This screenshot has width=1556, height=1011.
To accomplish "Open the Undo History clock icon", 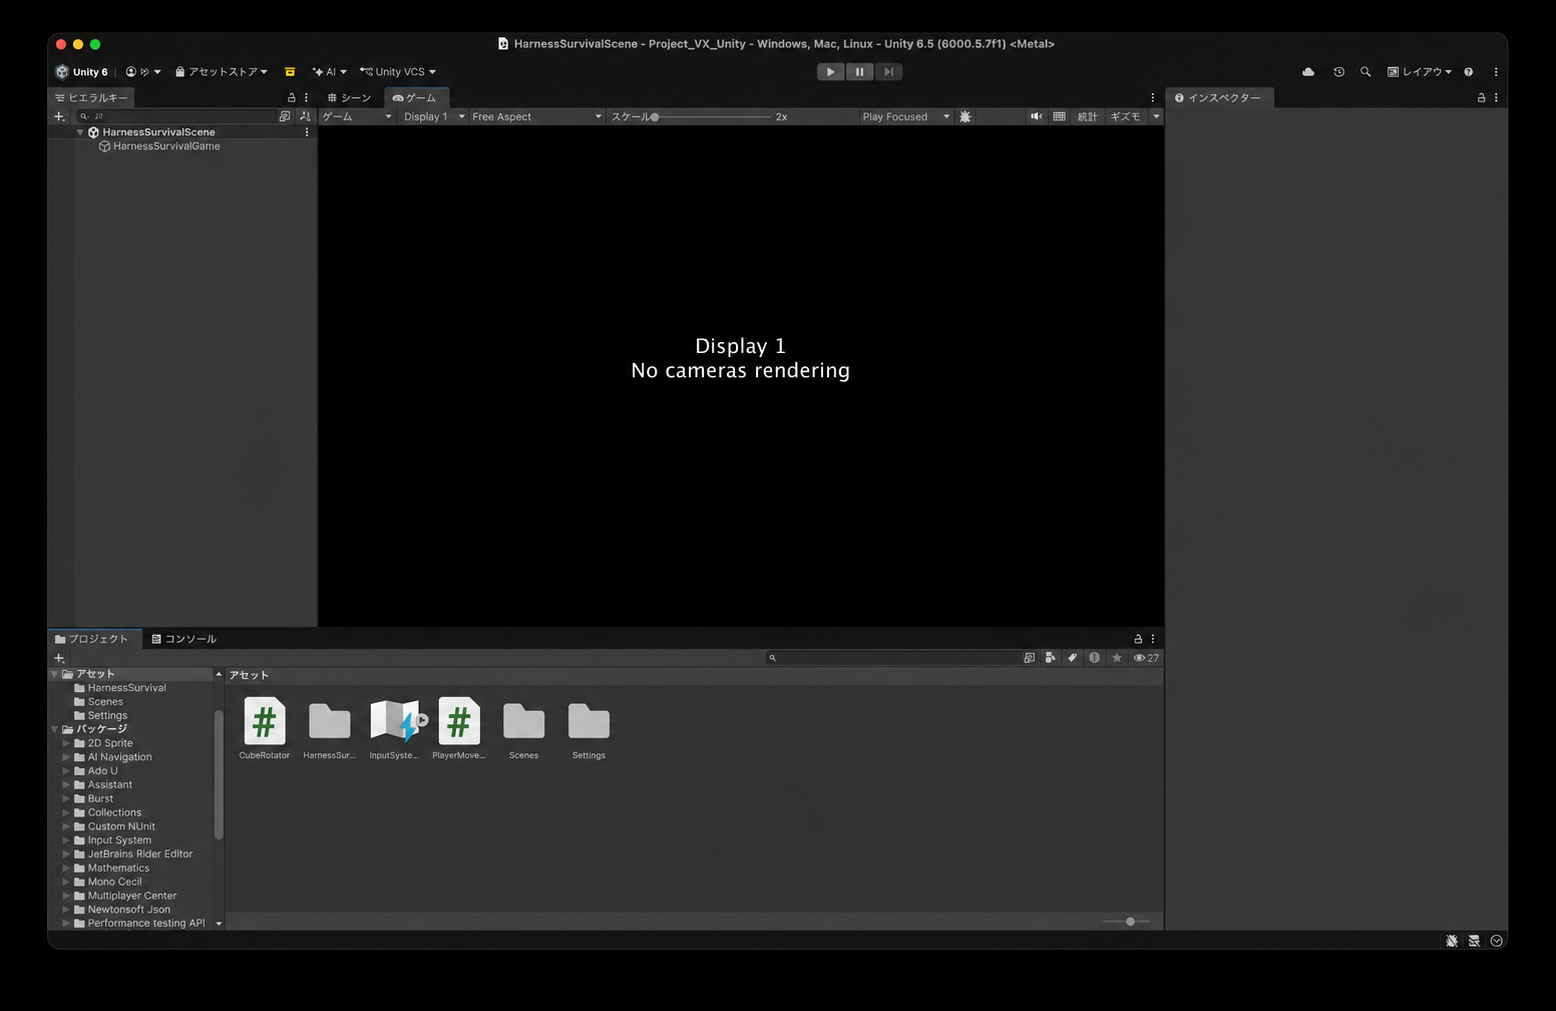I will pos(1339,72).
